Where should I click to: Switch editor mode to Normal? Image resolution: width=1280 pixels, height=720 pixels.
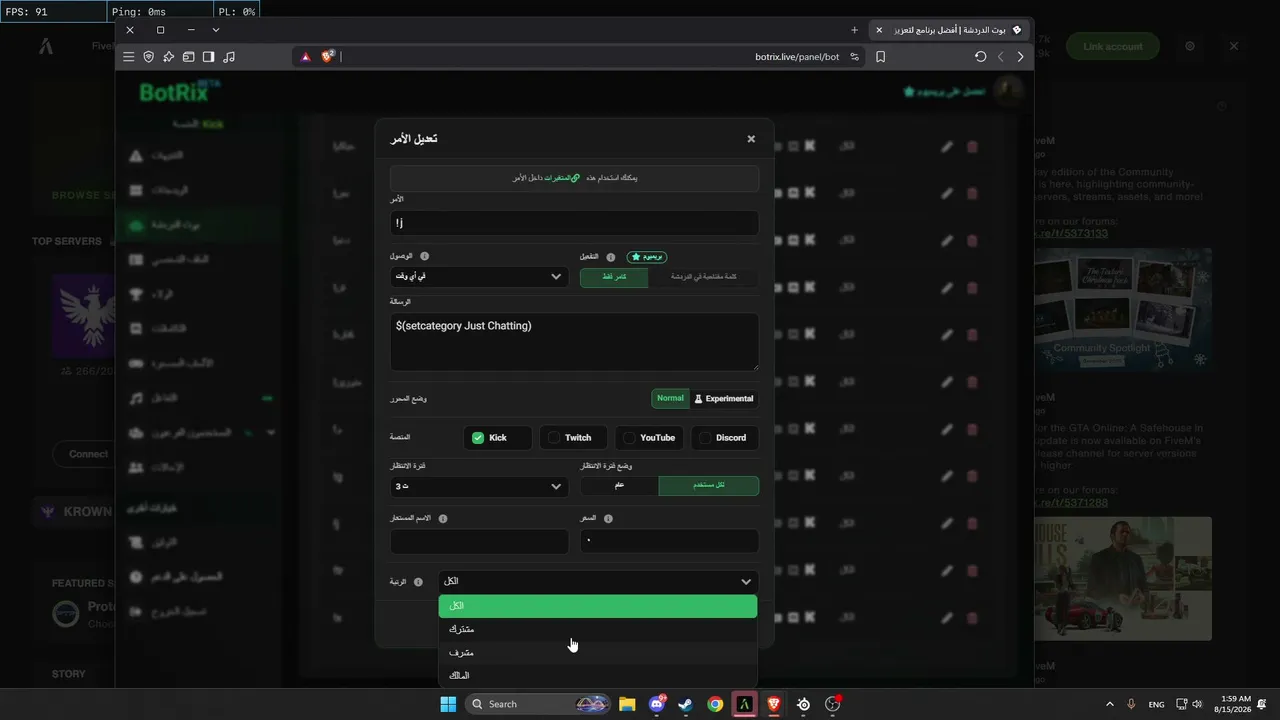point(670,398)
